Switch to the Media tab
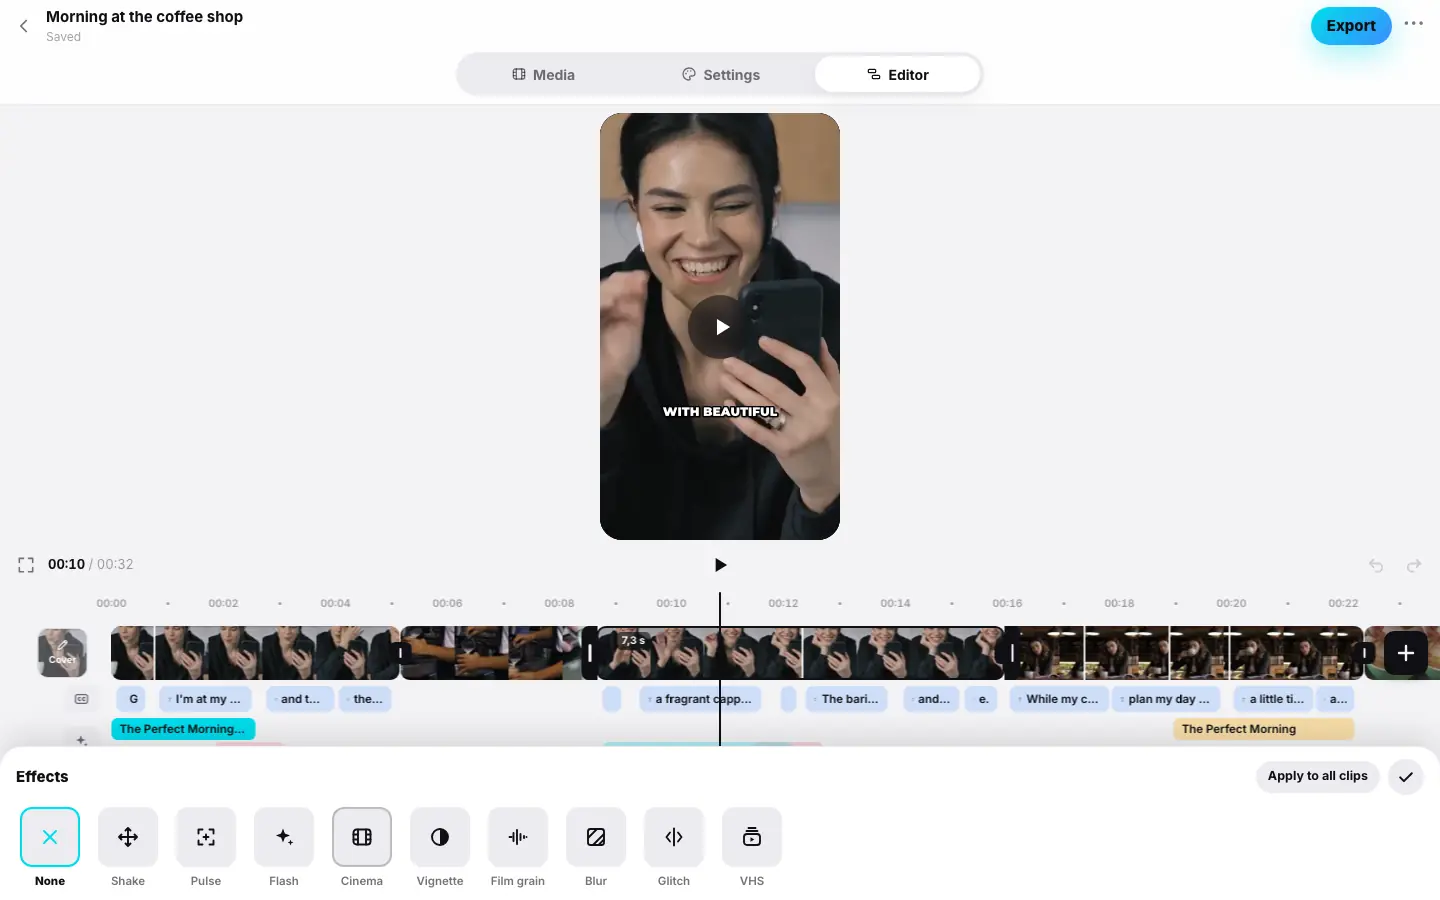The width and height of the screenshot is (1440, 900). pos(544,75)
